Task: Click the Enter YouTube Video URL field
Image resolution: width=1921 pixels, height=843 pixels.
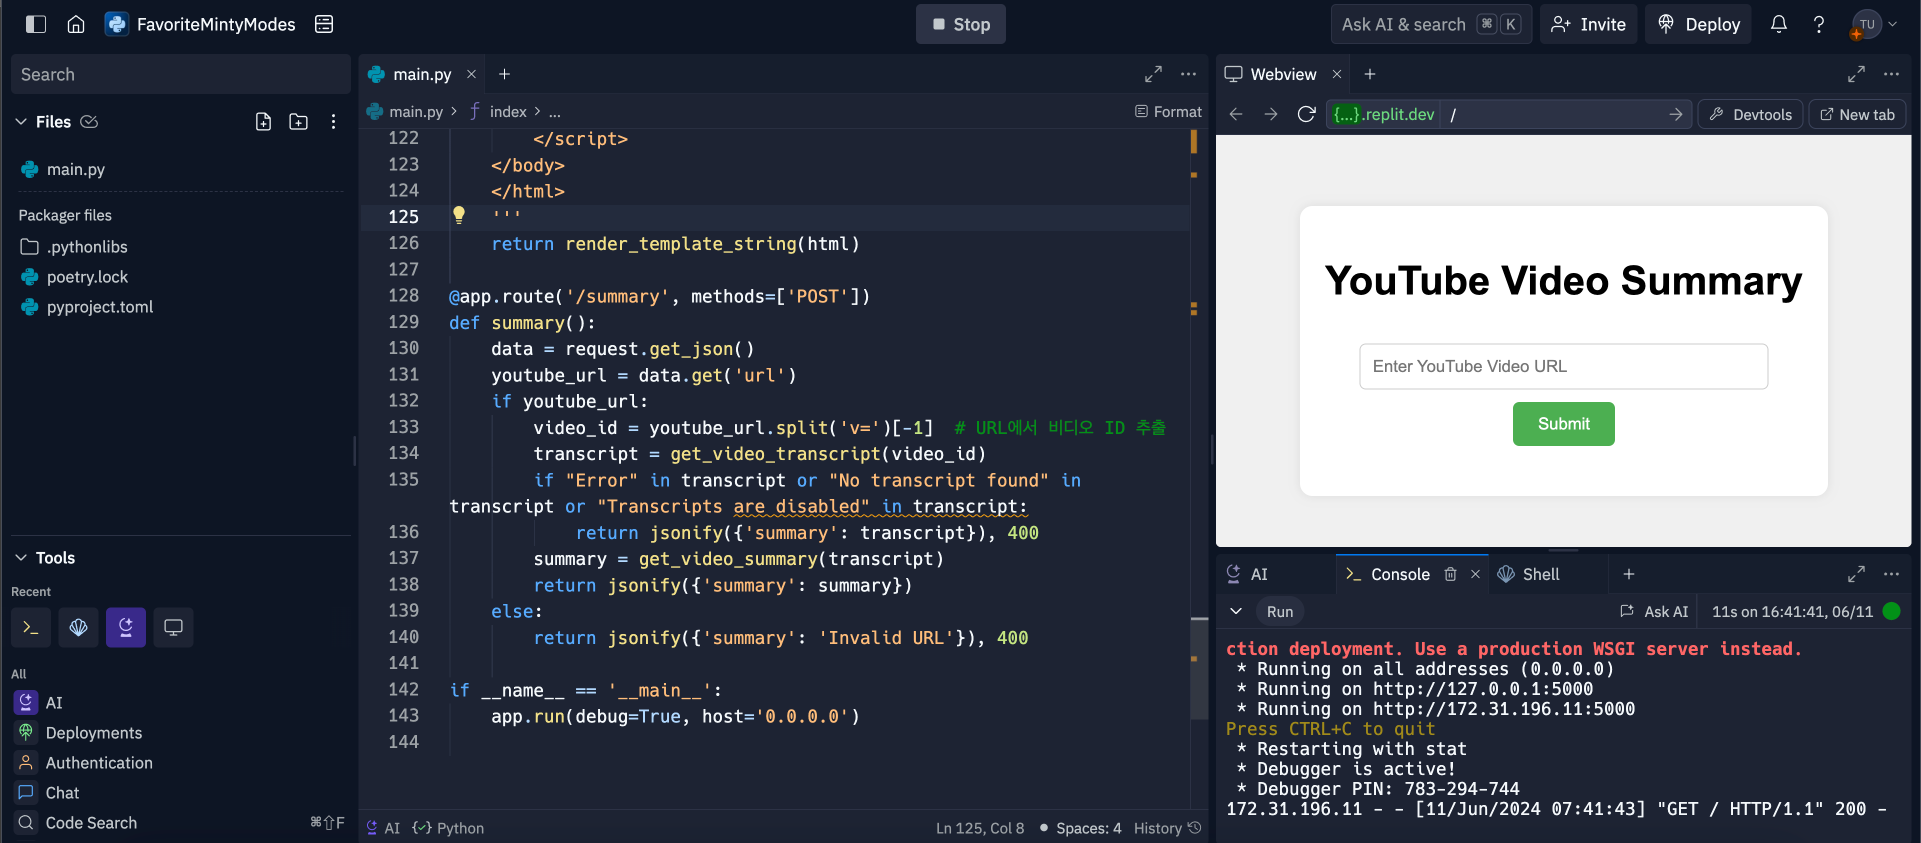Action: (x=1563, y=366)
